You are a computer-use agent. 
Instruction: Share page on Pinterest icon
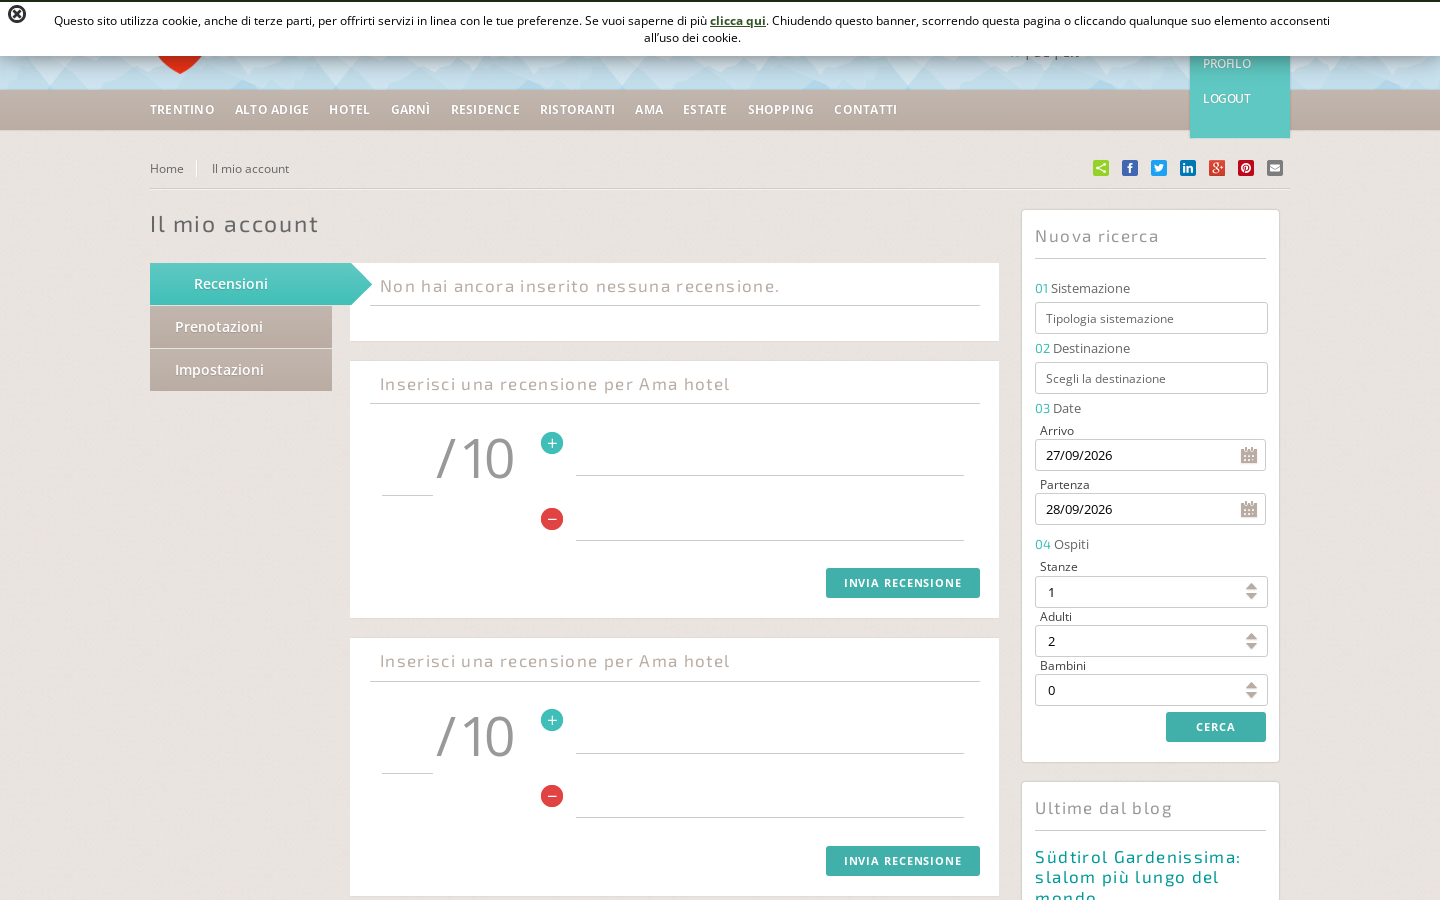(x=1246, y=168)
